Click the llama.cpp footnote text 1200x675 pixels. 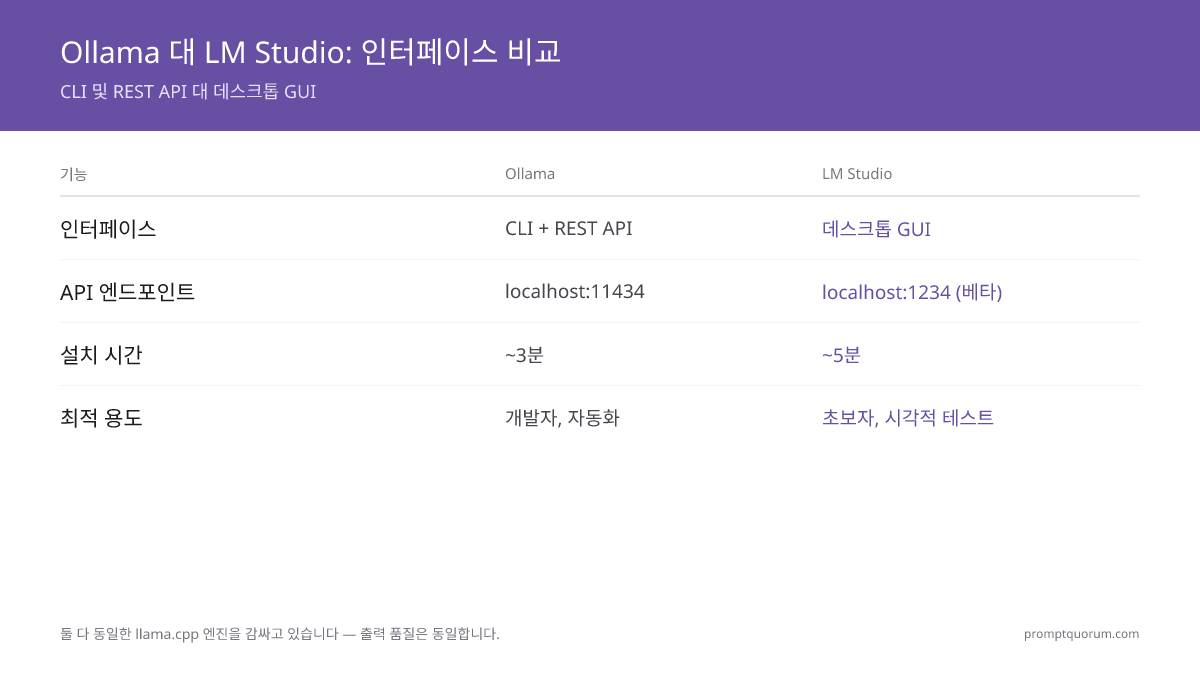[280, 634]
